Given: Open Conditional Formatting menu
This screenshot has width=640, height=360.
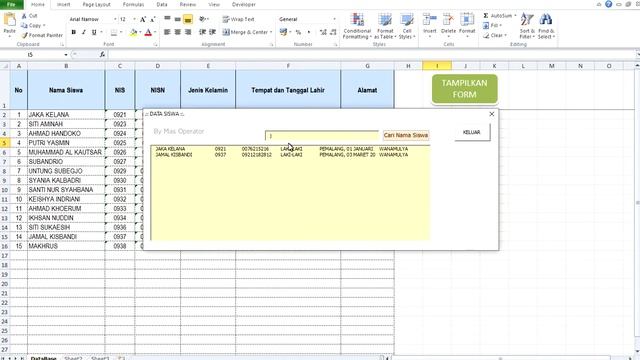Looking at the screenshot, I should click(x=357, y=26).
